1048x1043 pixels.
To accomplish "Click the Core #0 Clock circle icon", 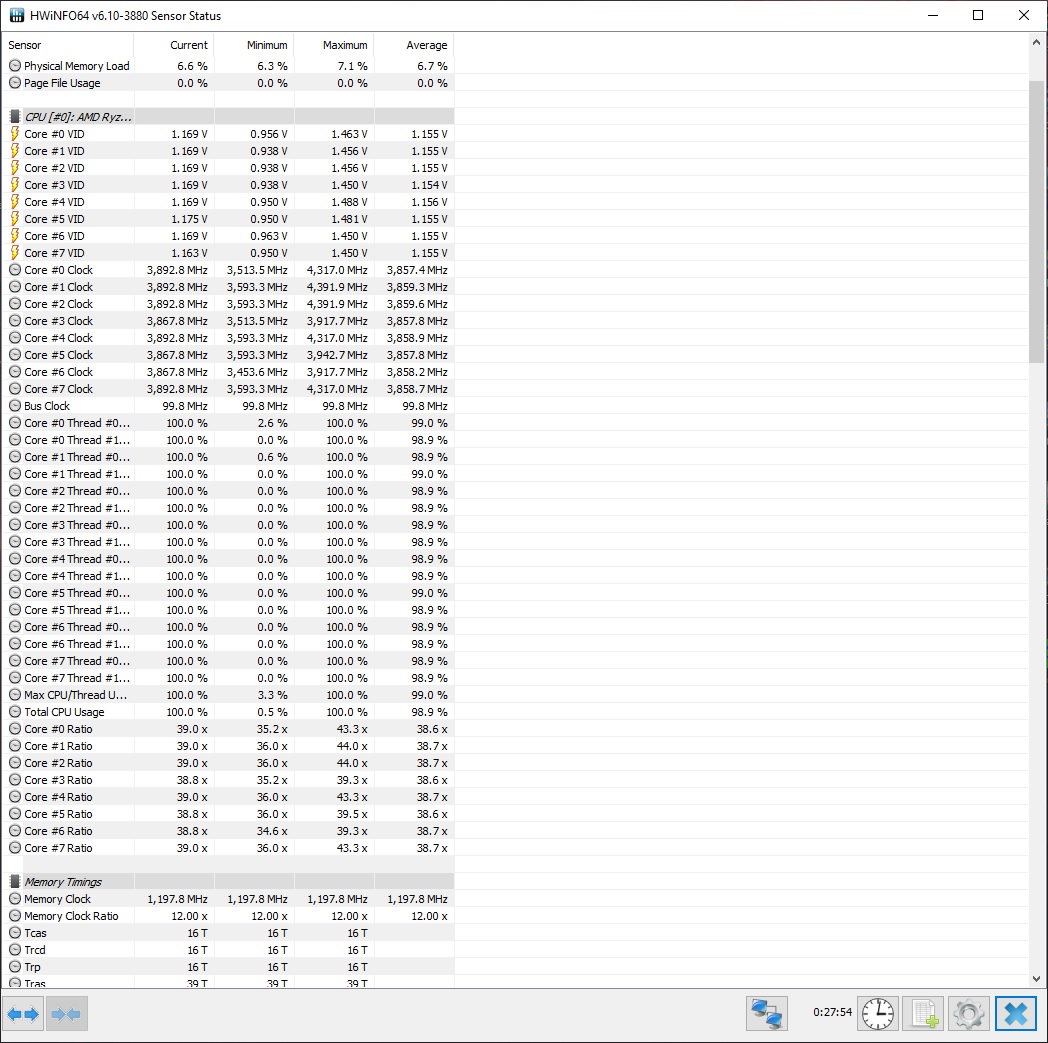I will tap(15, 270).
